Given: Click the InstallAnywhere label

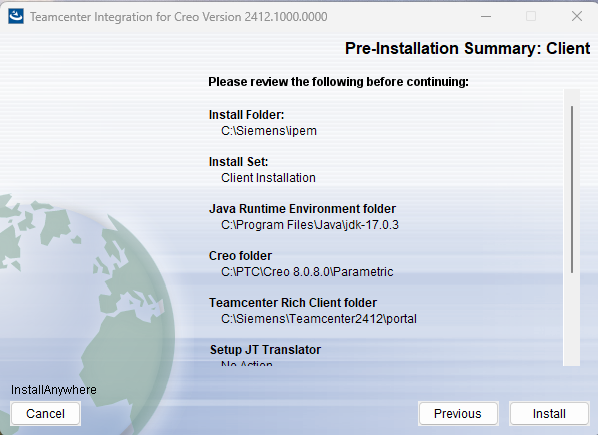Looking at the screenshot, I should click(x=54, y=390).
